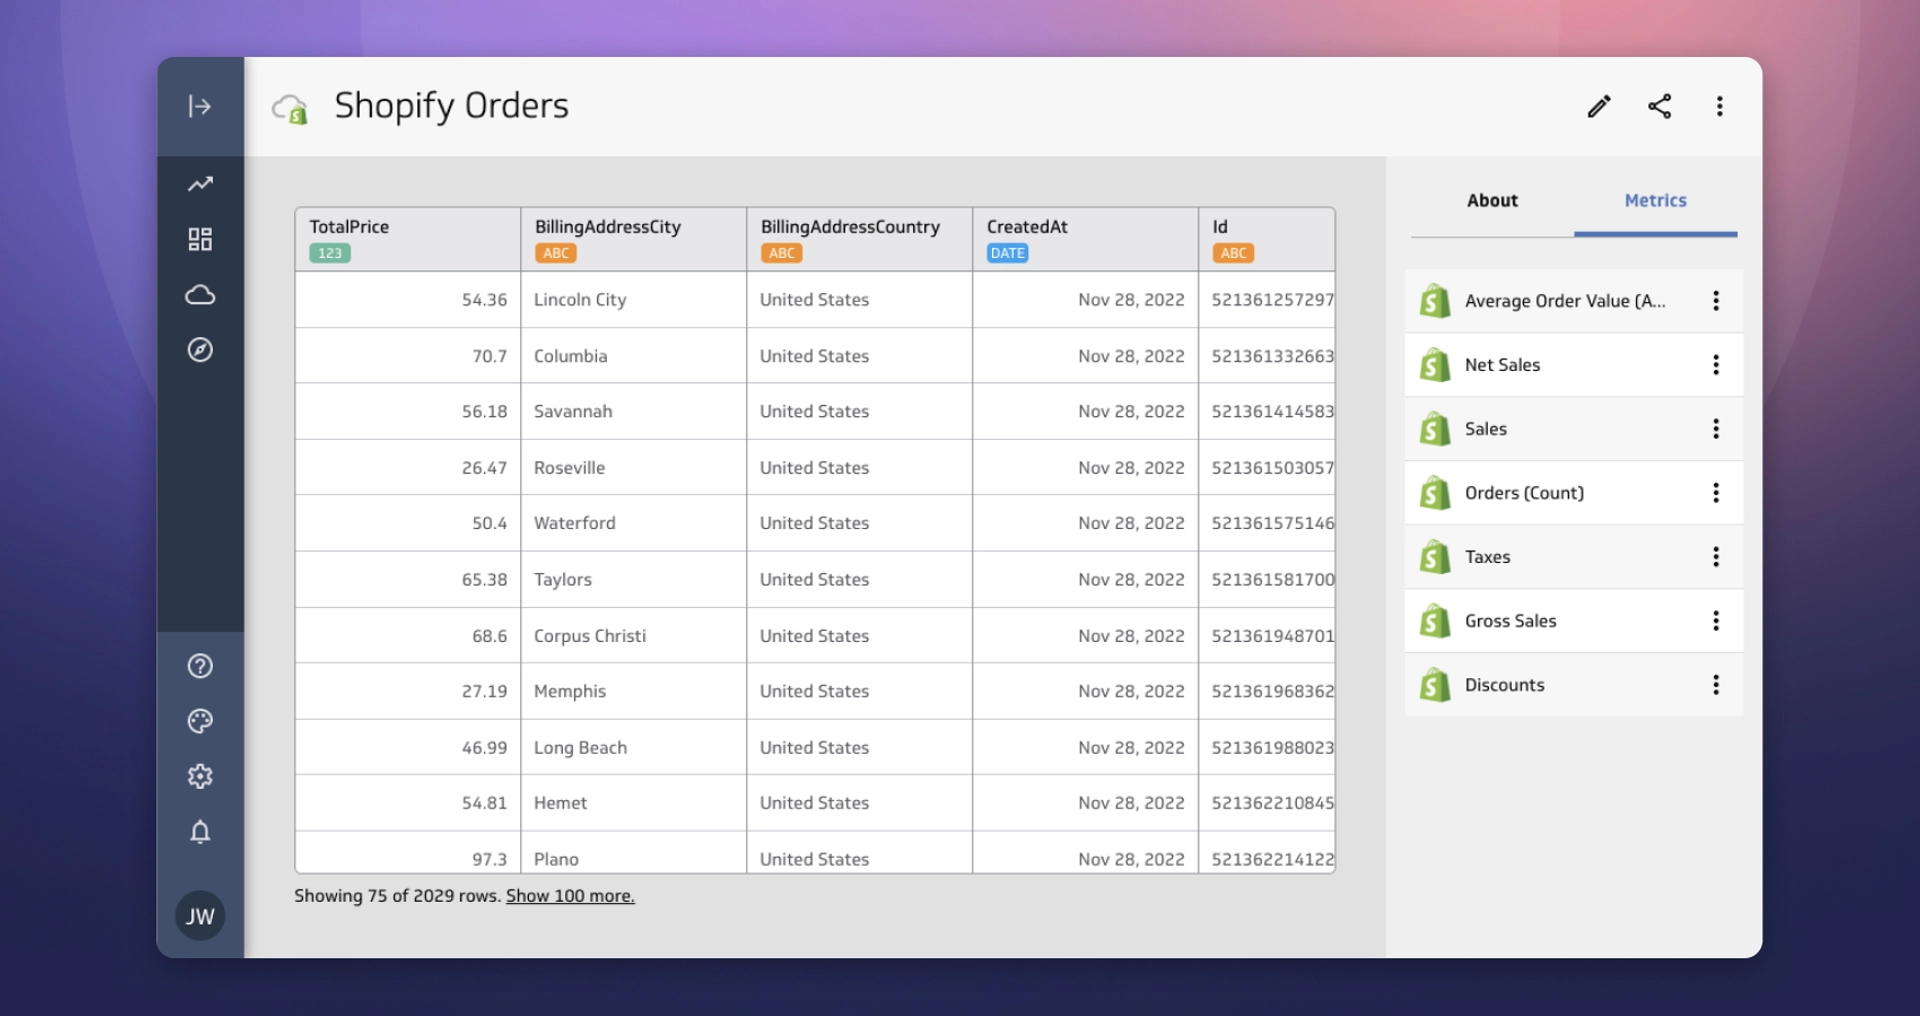Open the dashboards grid icon

(200, 239)
